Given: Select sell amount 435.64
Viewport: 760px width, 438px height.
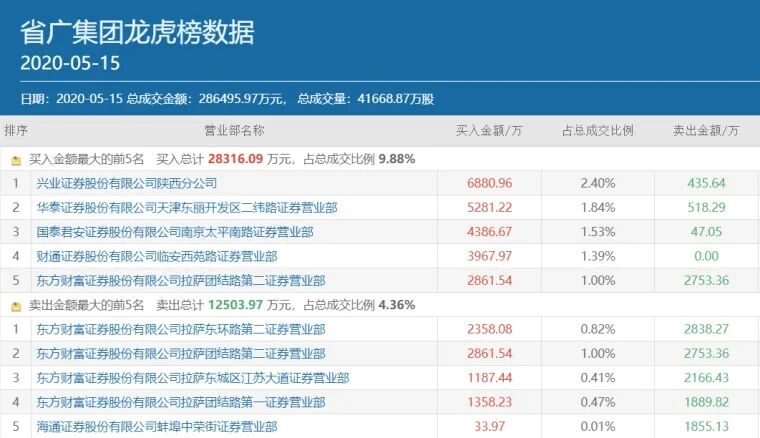Looking at the screenshot, I should point(706,183).
